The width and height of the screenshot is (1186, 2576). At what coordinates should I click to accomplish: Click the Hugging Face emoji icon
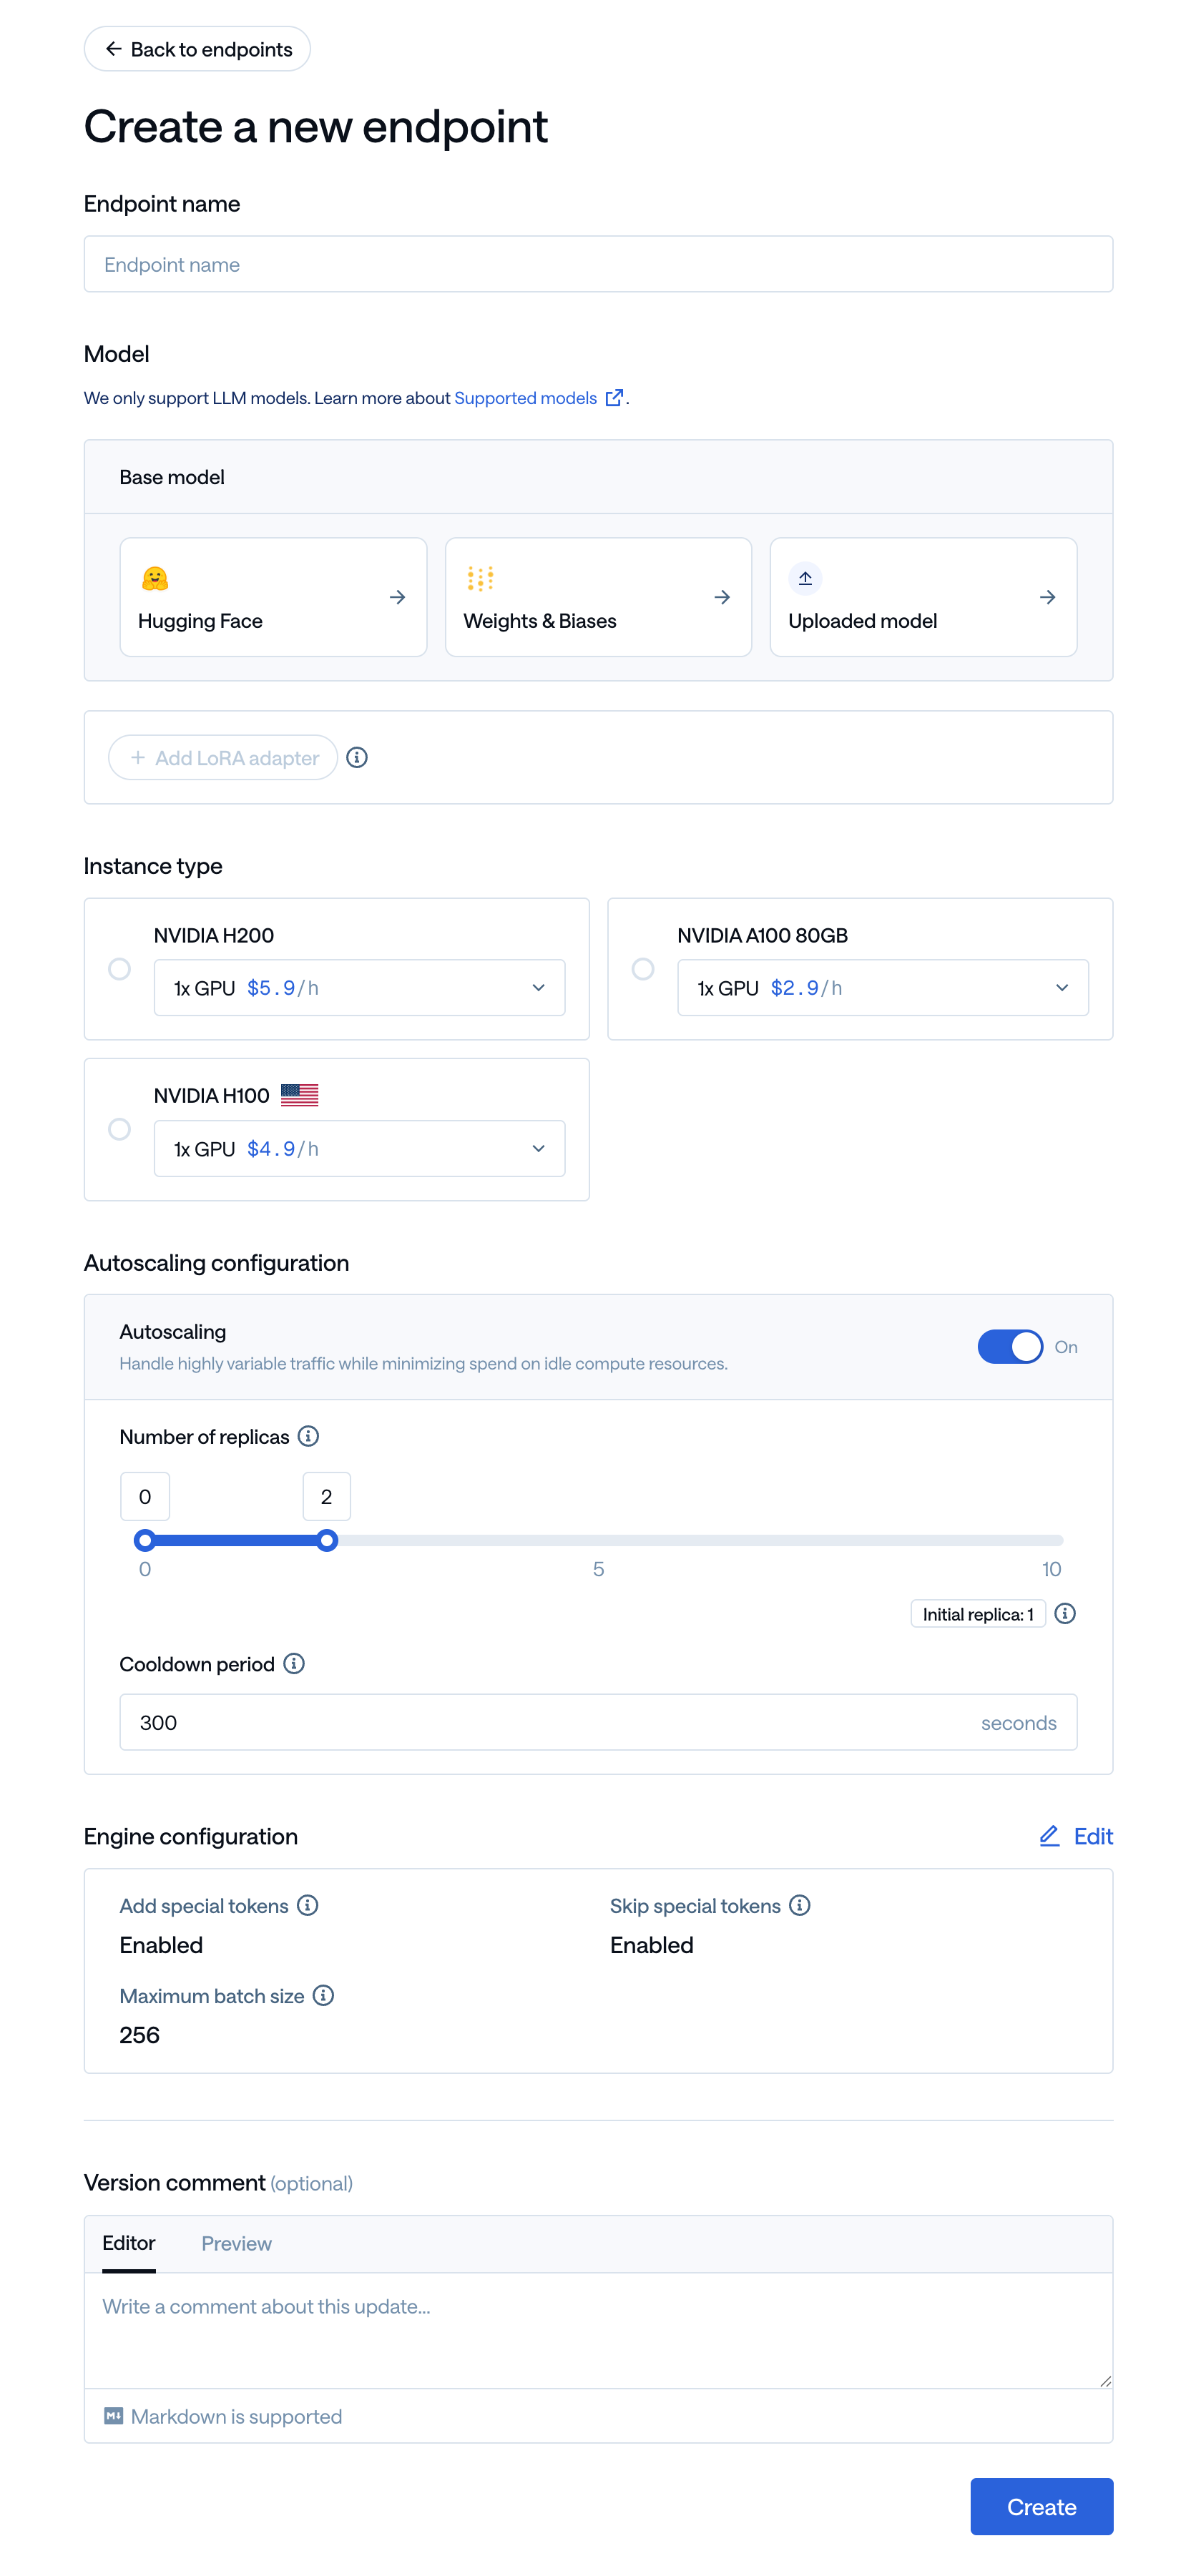coord(155,578)
